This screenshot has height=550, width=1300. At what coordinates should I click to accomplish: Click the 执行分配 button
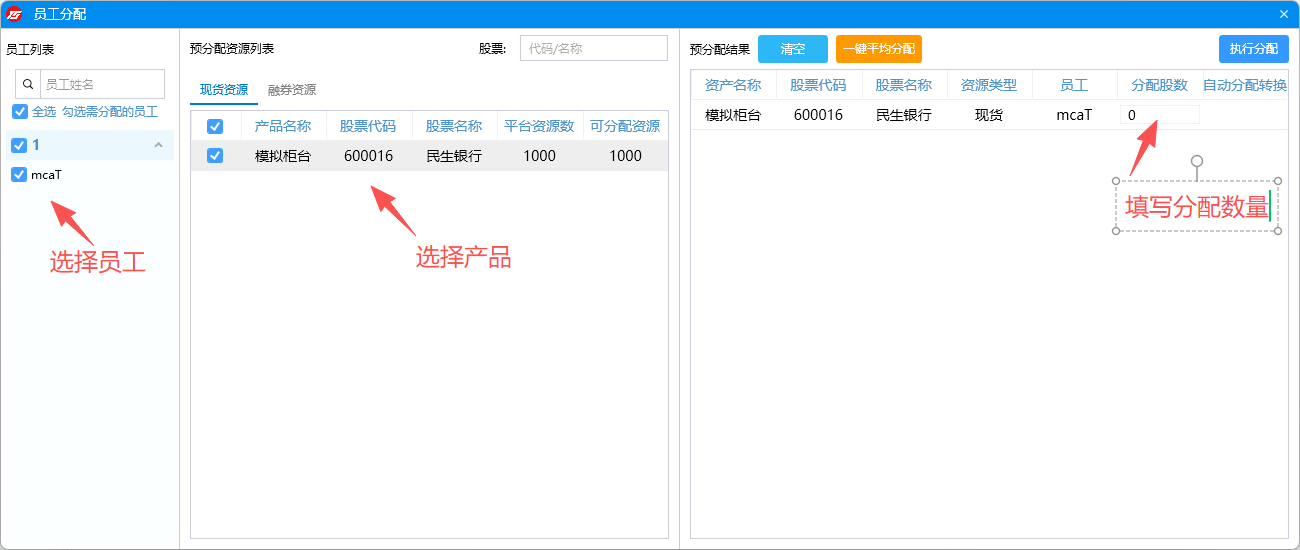coord(1253,49)
